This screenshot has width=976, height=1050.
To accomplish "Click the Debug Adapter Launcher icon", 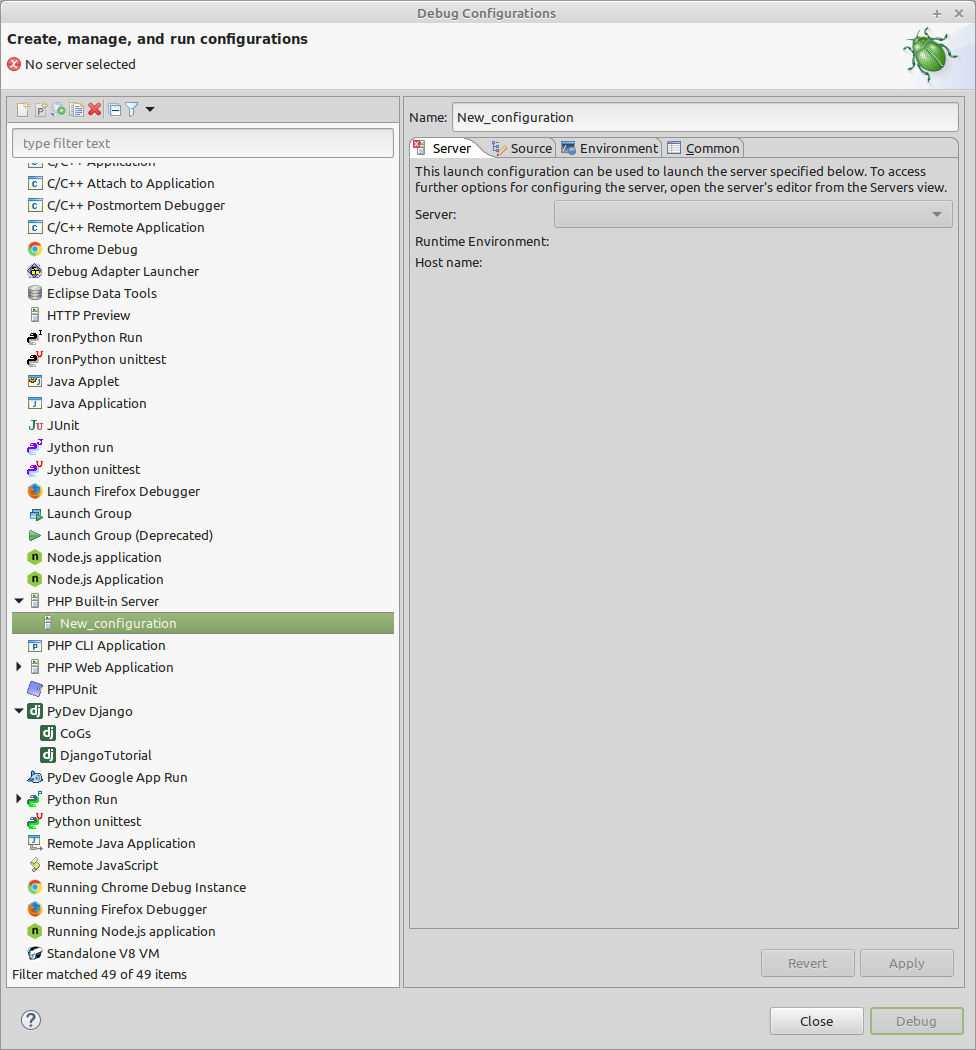I will pos(35,271).
